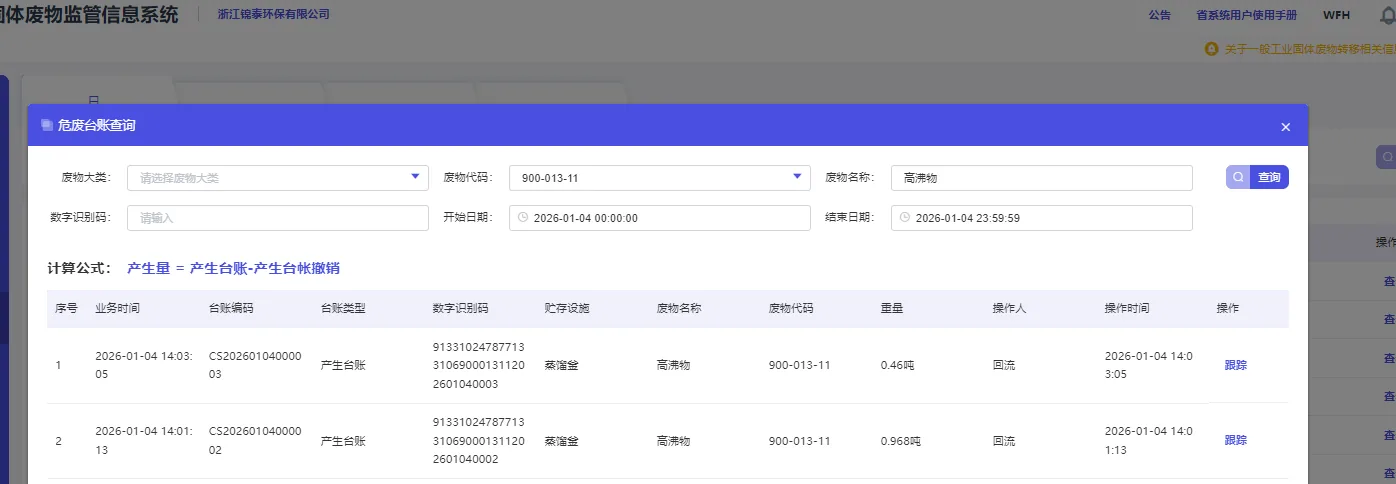Click the 数字识别码 input field
This screenshot has width=1396, height=484.
tap(278, 218)
